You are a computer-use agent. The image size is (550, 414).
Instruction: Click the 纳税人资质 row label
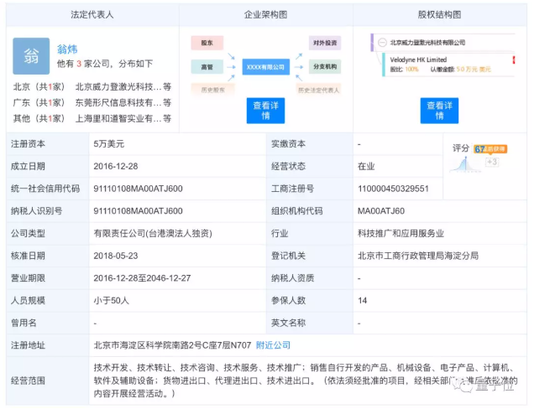pyautogui.click(x=293, y=278)
